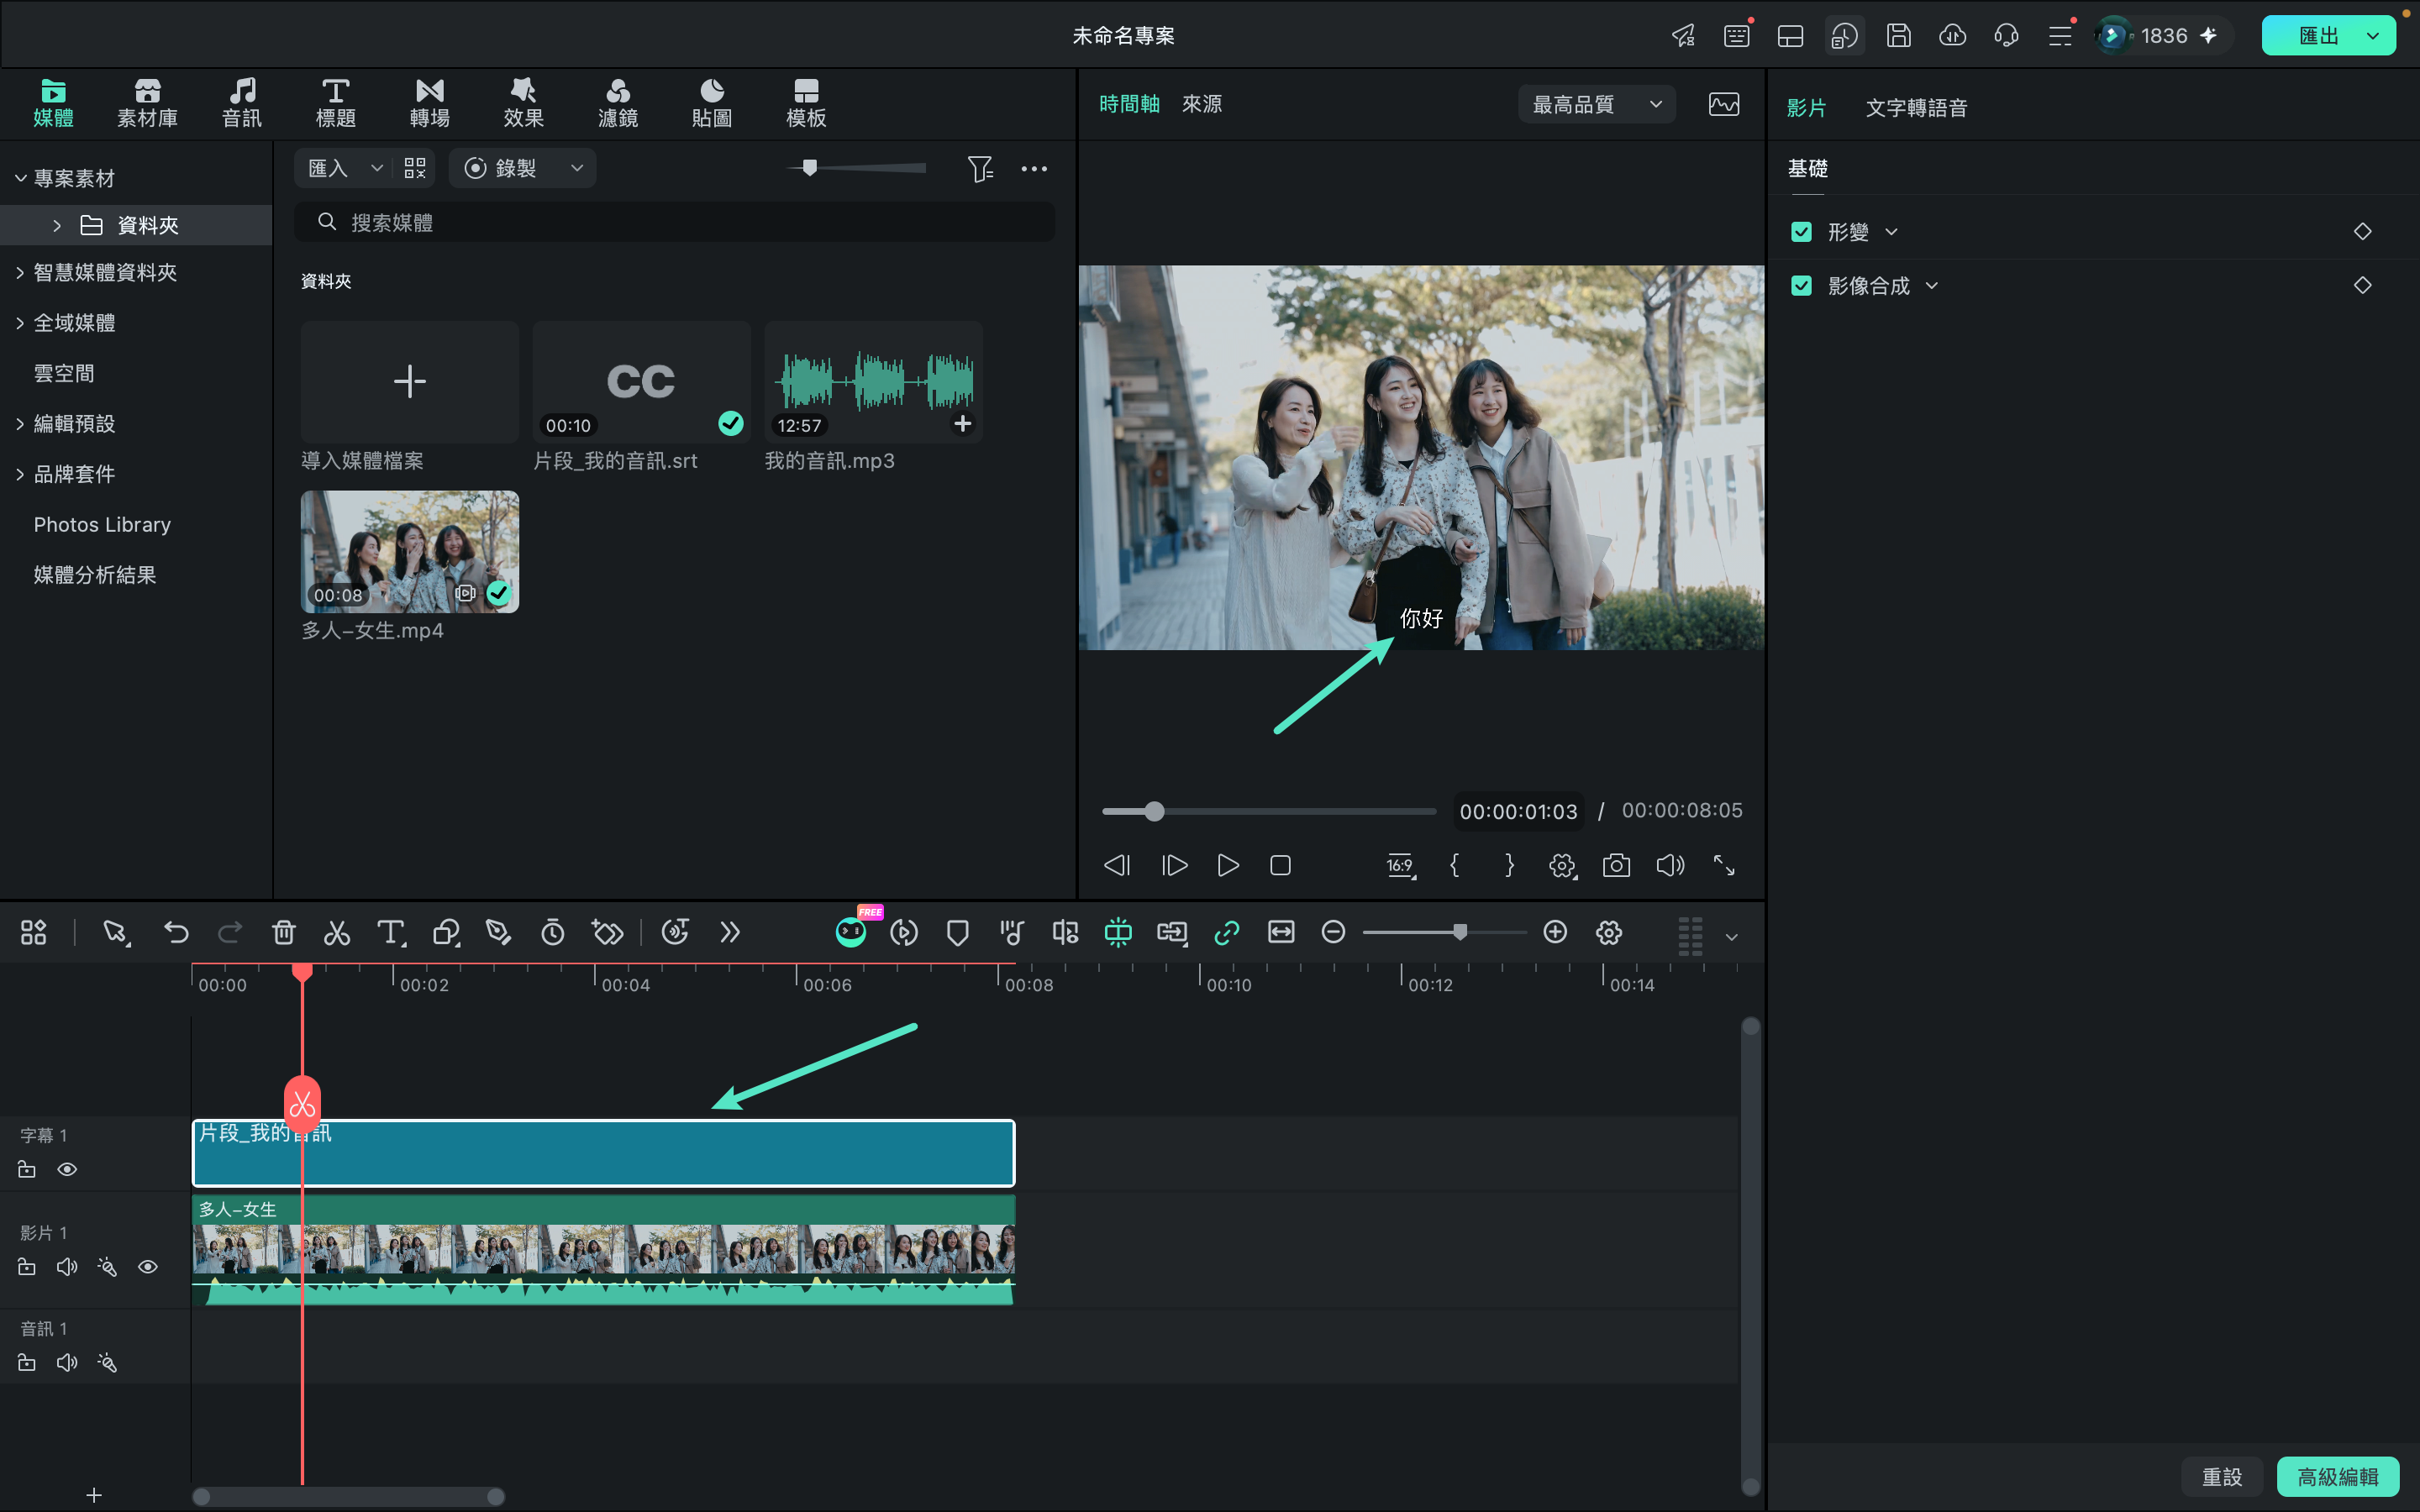The image size is (2420, 1512).
Task: Switch preview to 來源 tab
Action: [1201, 104]
